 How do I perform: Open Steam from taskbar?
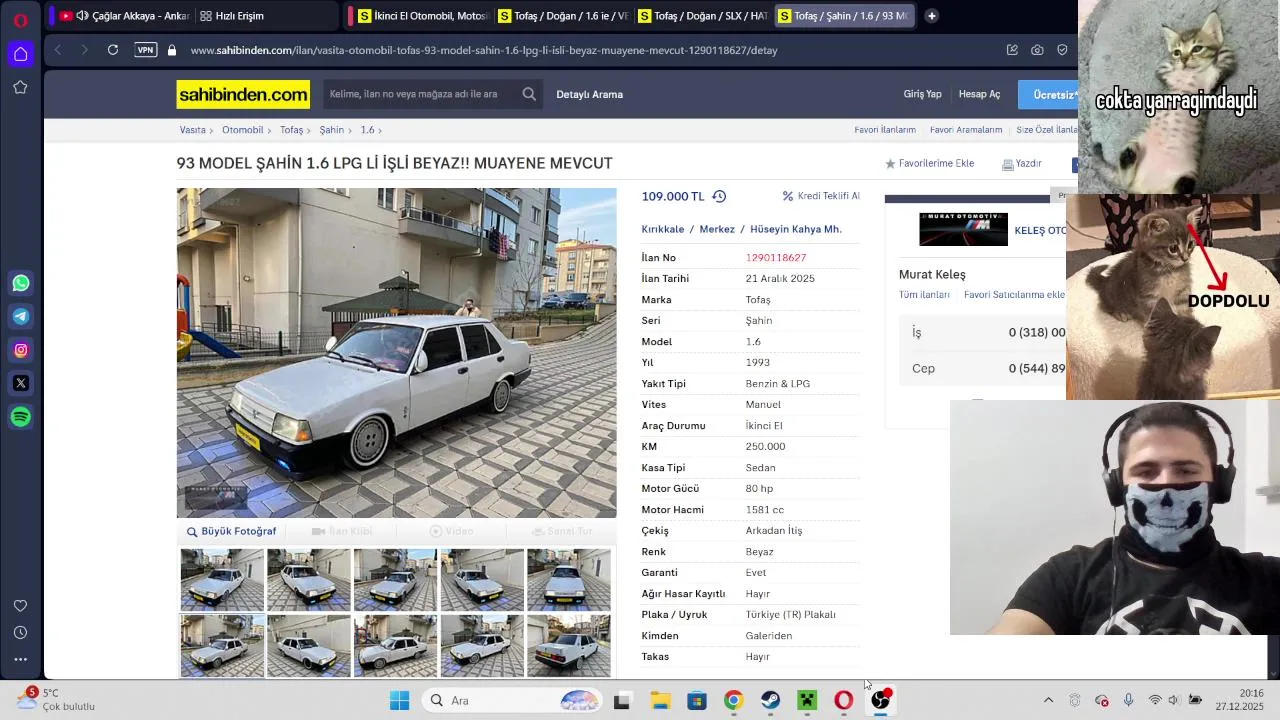770,700
